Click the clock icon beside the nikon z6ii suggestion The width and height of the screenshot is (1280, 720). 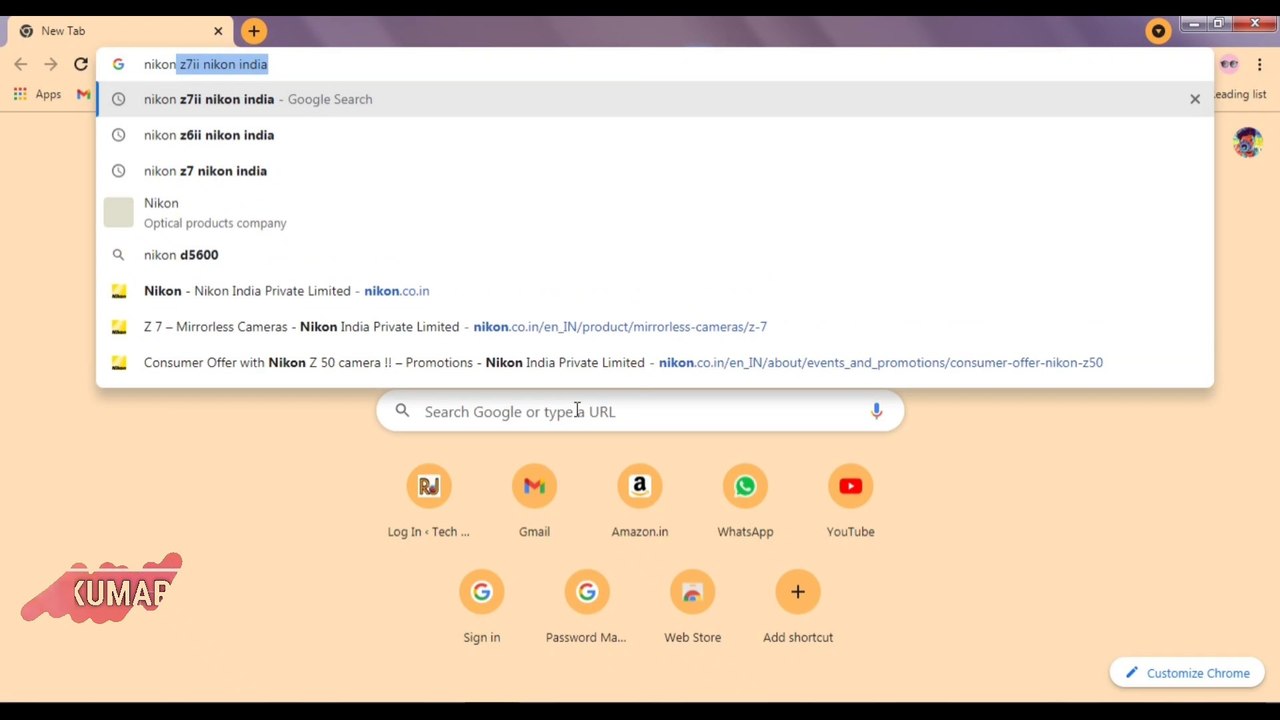(118, 135)
